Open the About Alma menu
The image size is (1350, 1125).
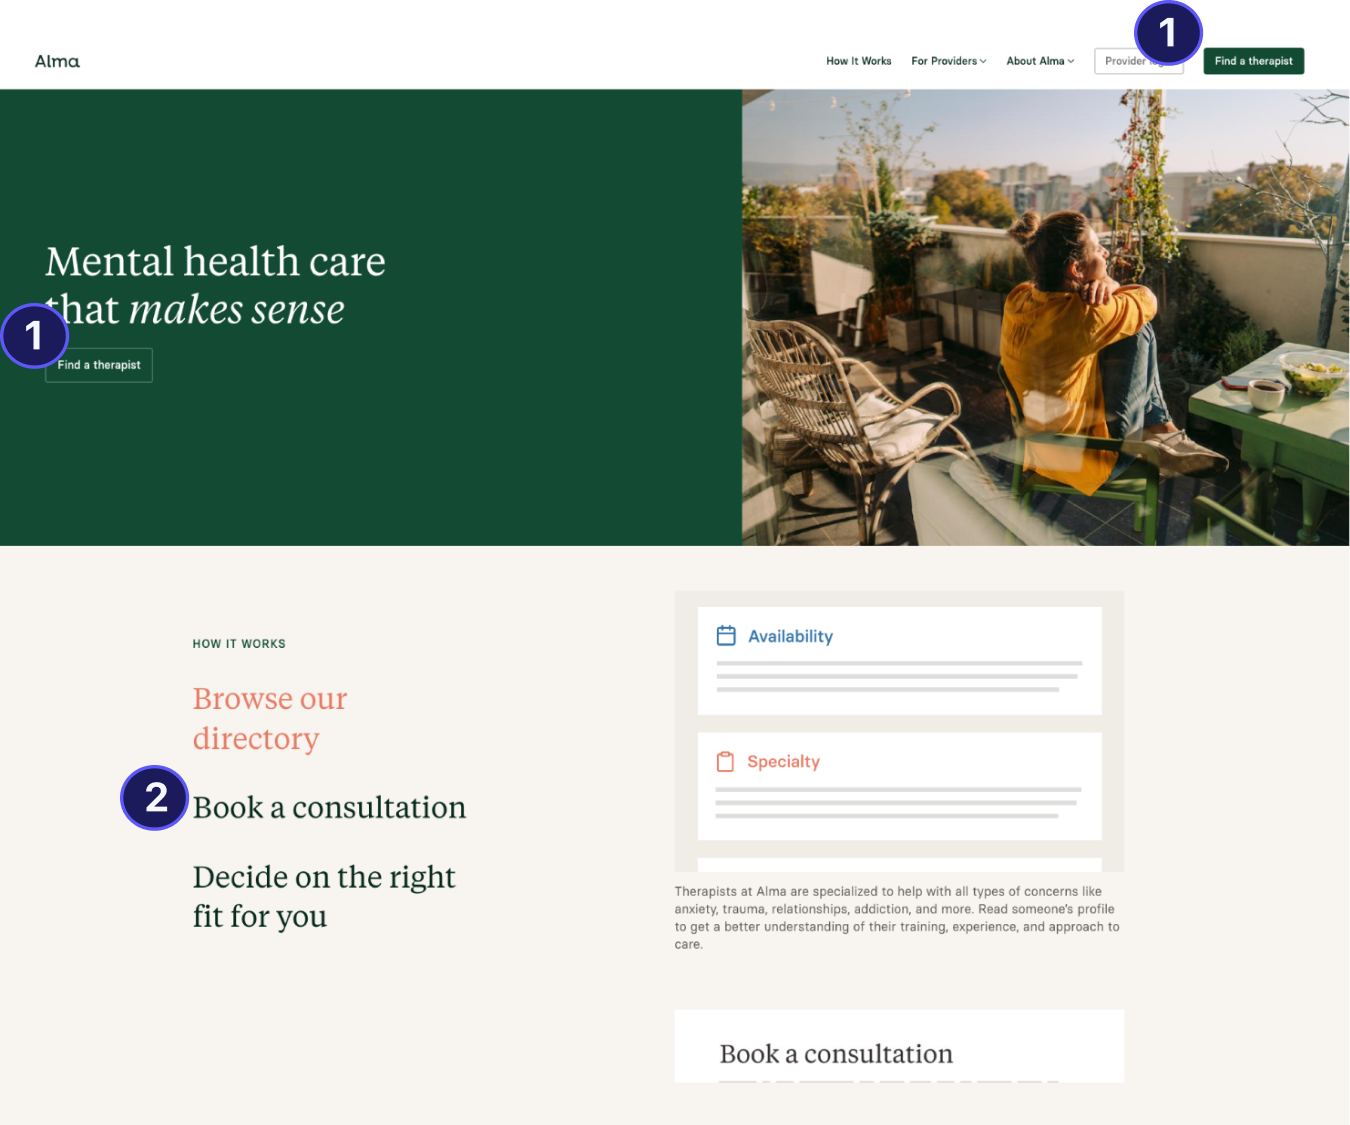[1040, 61]
